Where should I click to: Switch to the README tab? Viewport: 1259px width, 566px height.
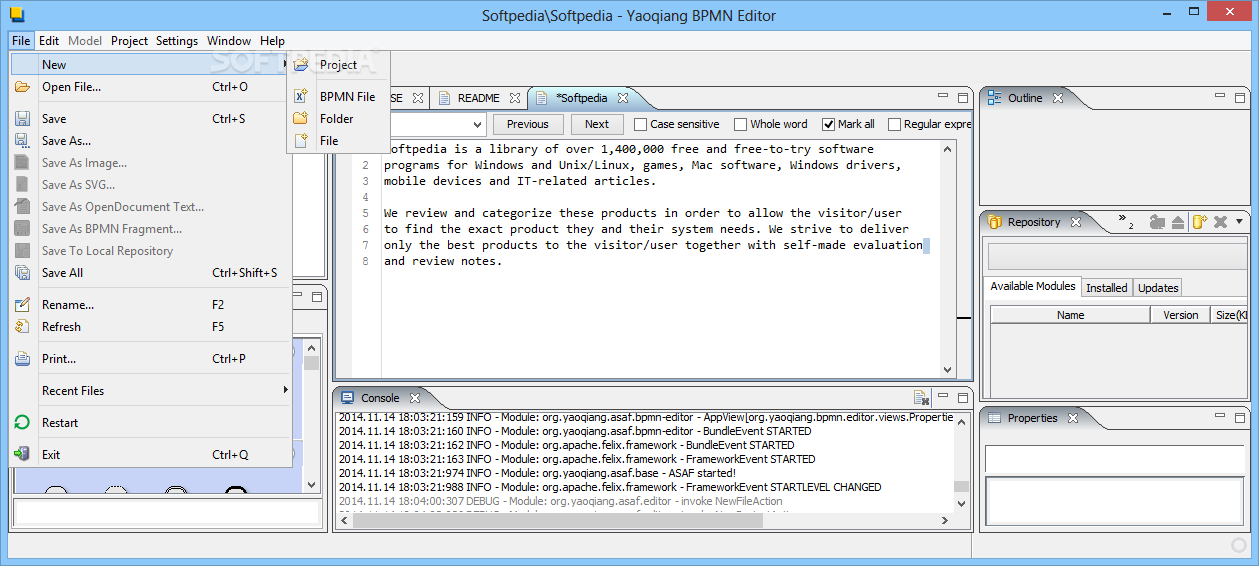click(x=478, y=98)
